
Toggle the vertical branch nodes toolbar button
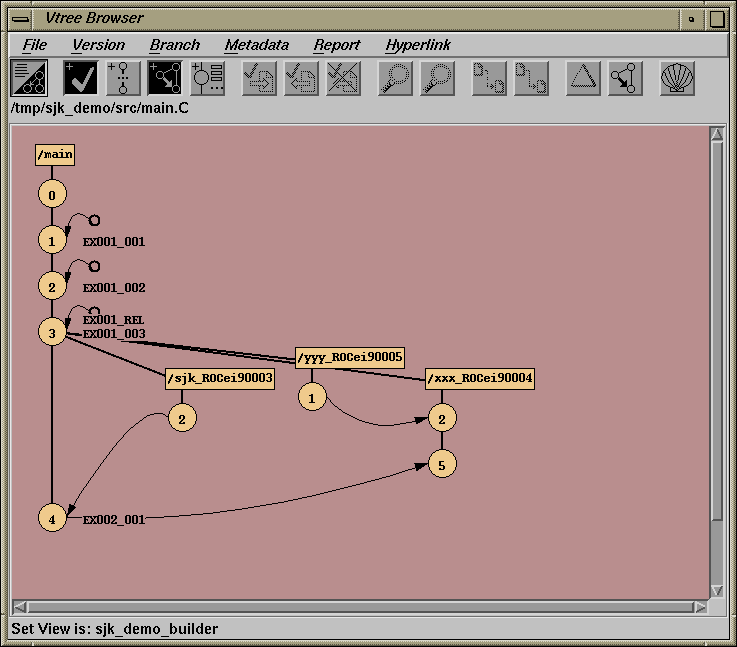point(123,78)
